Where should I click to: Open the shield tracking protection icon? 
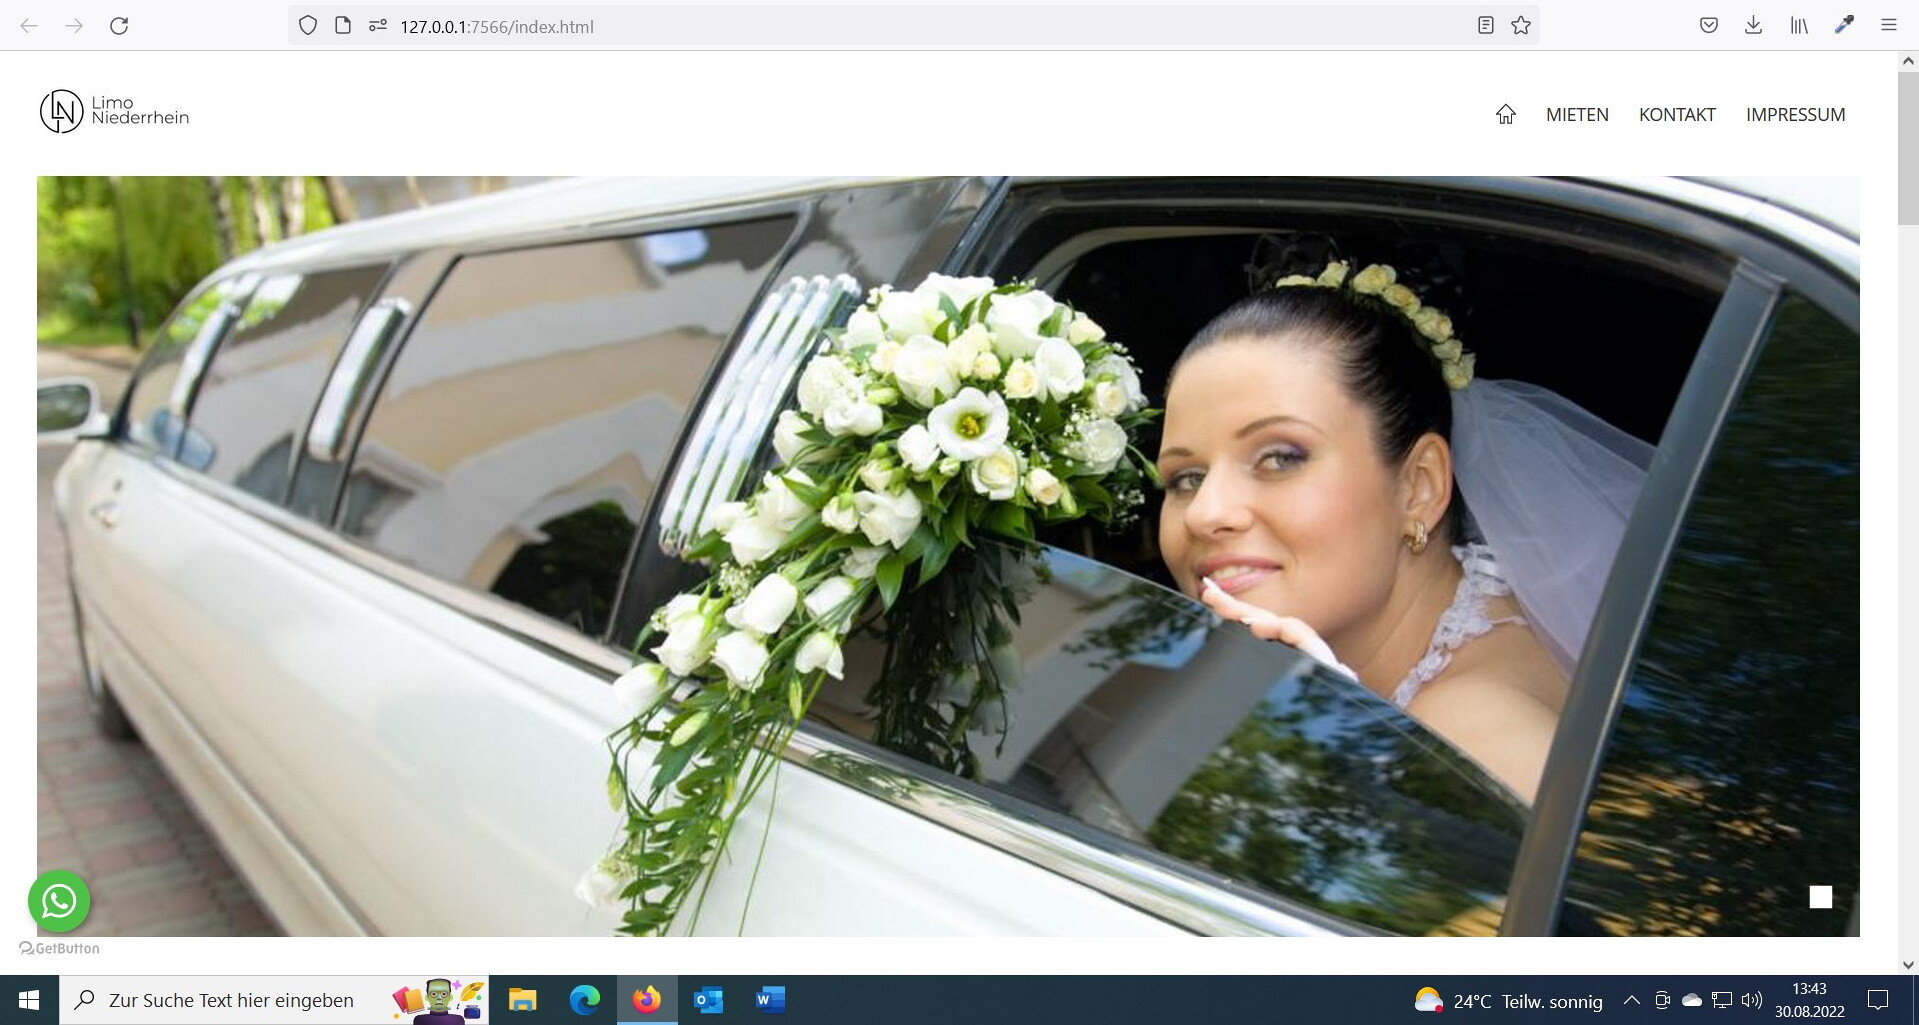tap(308, 26)
